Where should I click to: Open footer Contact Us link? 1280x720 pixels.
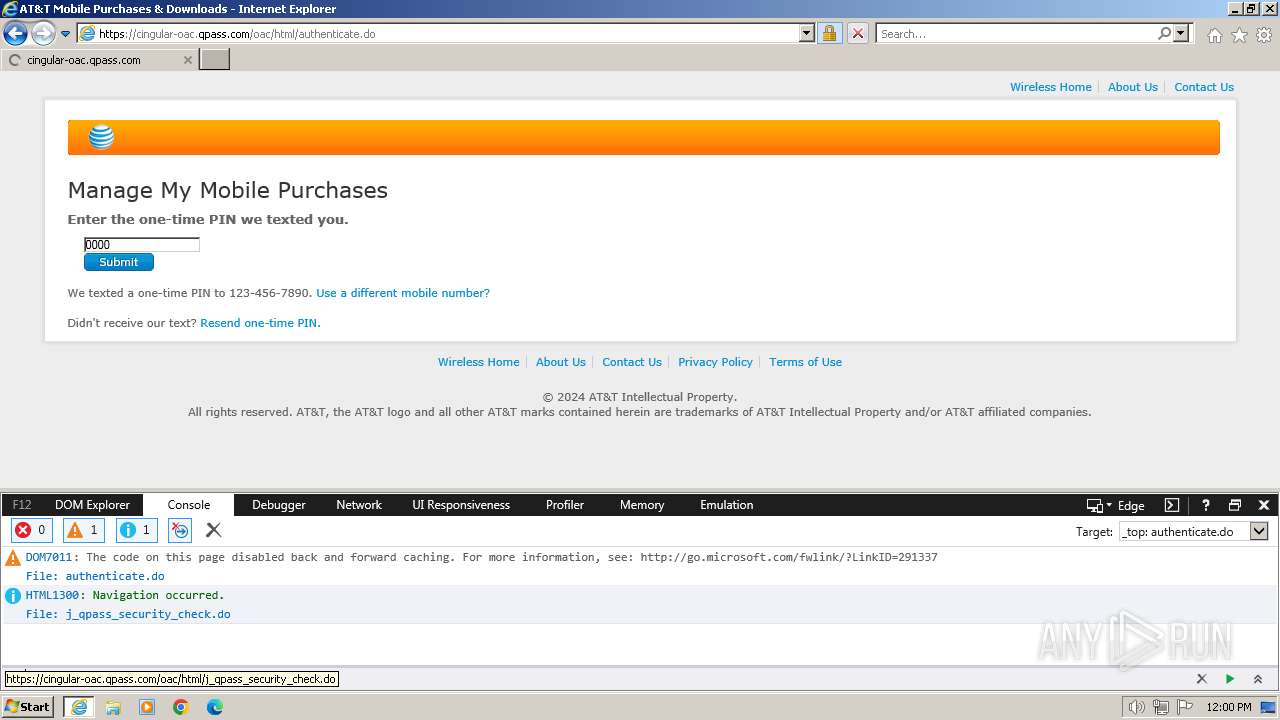point(632,362)
